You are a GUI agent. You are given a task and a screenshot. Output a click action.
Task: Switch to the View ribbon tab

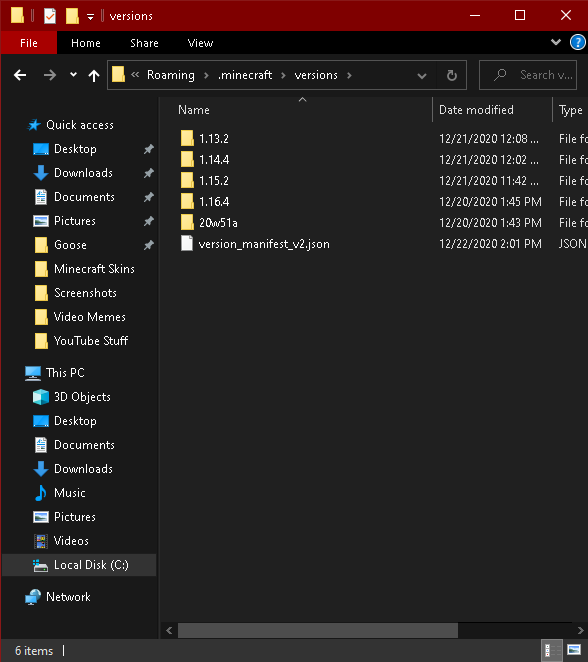(201, 43)
